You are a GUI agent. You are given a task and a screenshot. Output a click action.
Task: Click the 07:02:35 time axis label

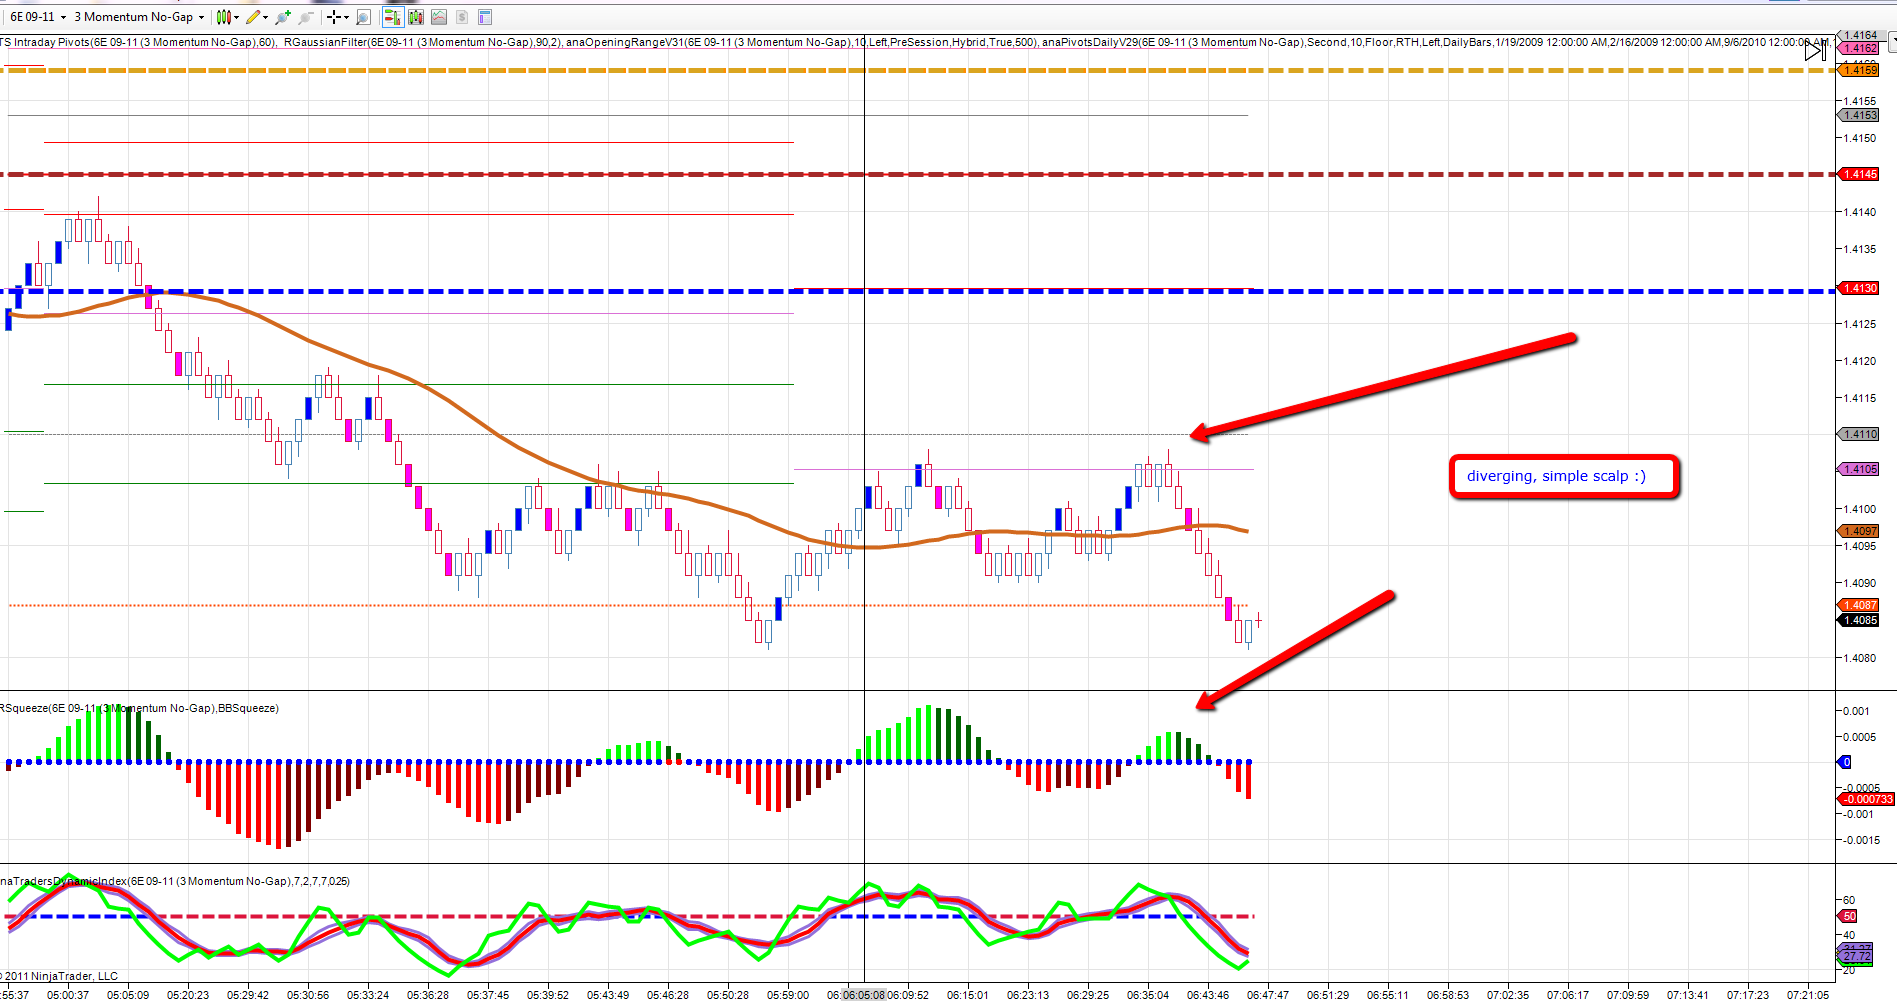1508,995
